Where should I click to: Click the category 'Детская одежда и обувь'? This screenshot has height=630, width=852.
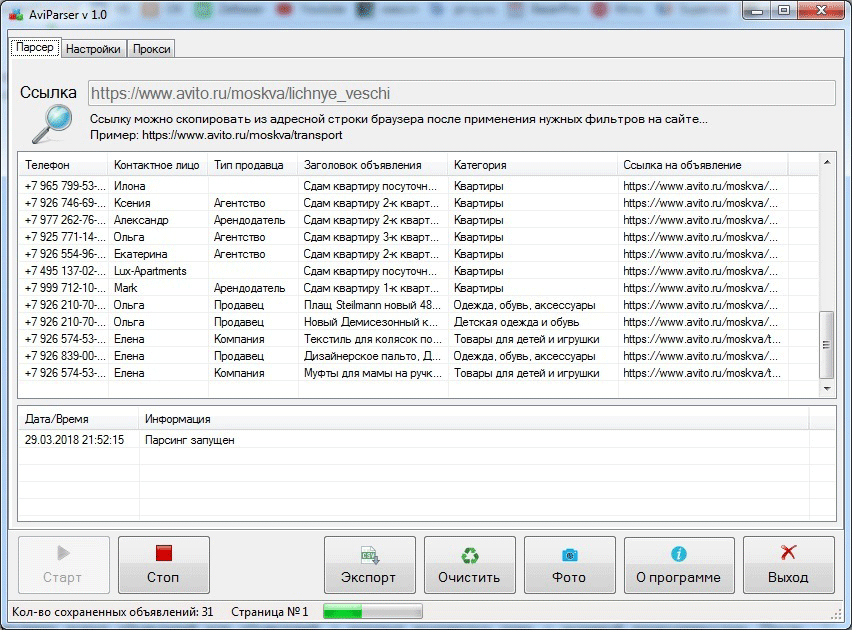(516, 322)
